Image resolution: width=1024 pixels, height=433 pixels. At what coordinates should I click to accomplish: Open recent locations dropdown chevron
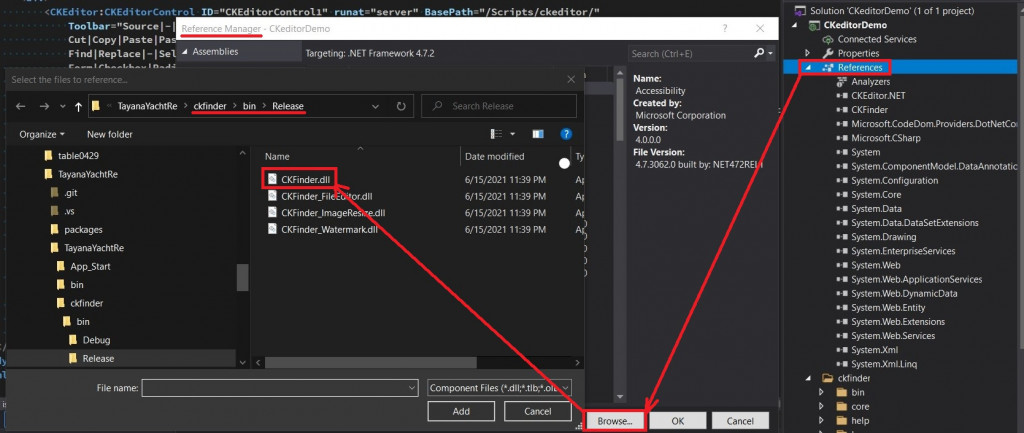point(63,106)
